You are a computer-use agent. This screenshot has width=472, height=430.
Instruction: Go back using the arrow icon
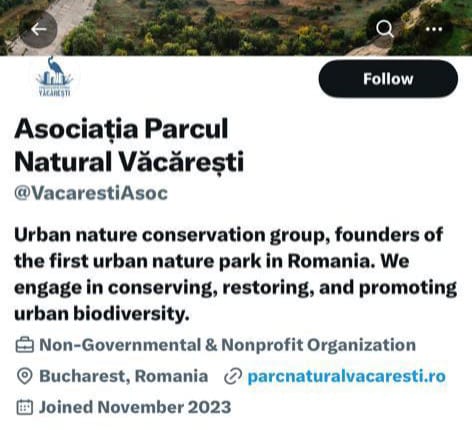[38, 29]
